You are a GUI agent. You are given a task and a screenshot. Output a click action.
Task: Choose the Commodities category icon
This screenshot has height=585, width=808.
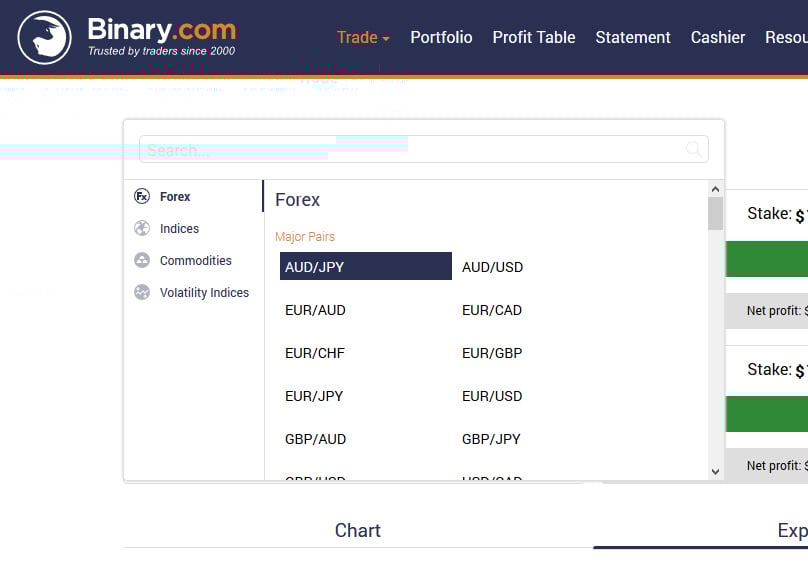[142, 261]
